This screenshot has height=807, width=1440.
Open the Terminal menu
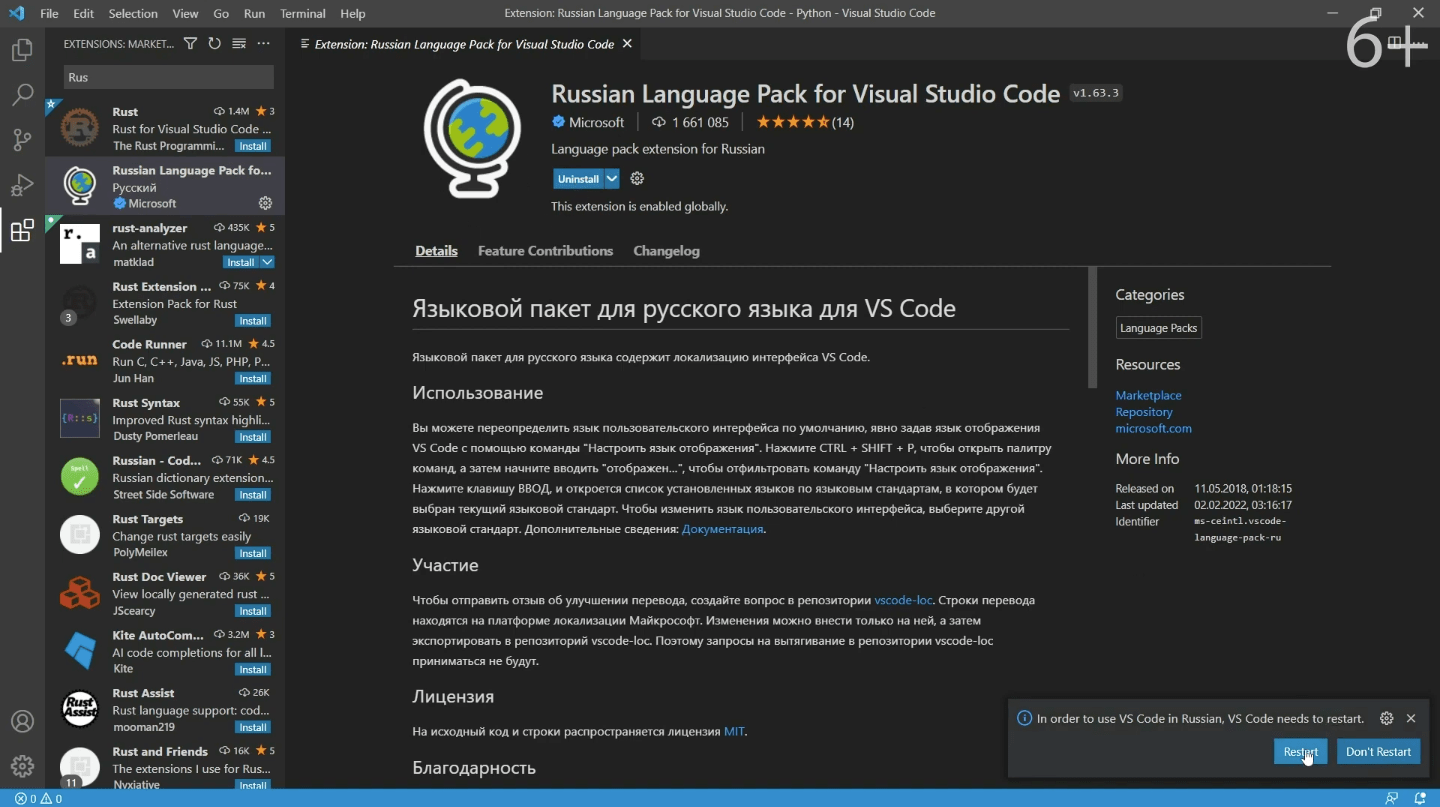coord(303,14)
